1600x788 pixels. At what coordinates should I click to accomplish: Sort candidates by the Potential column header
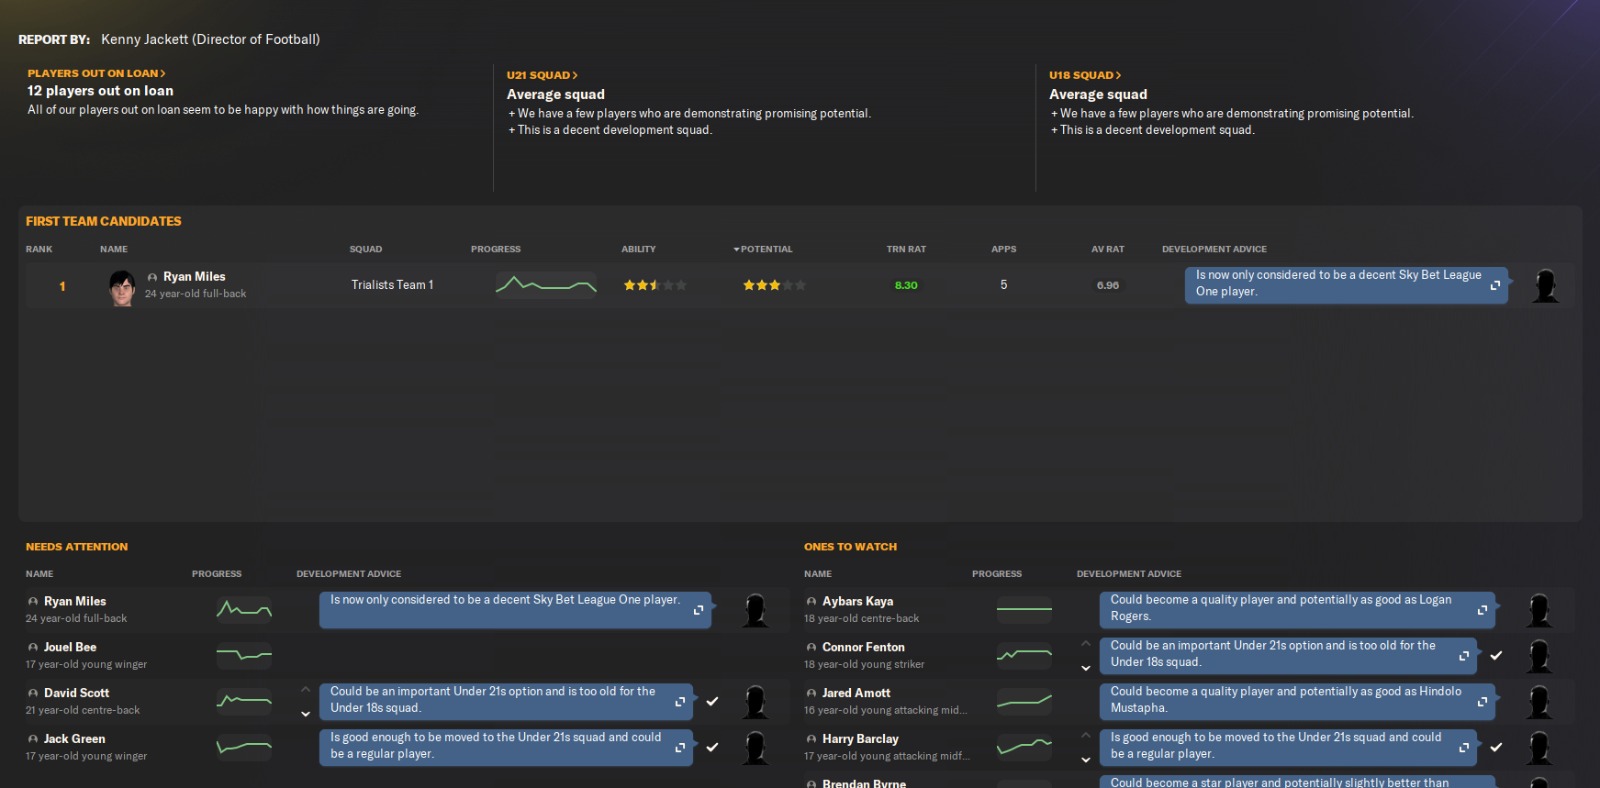(x=766, y=249)
